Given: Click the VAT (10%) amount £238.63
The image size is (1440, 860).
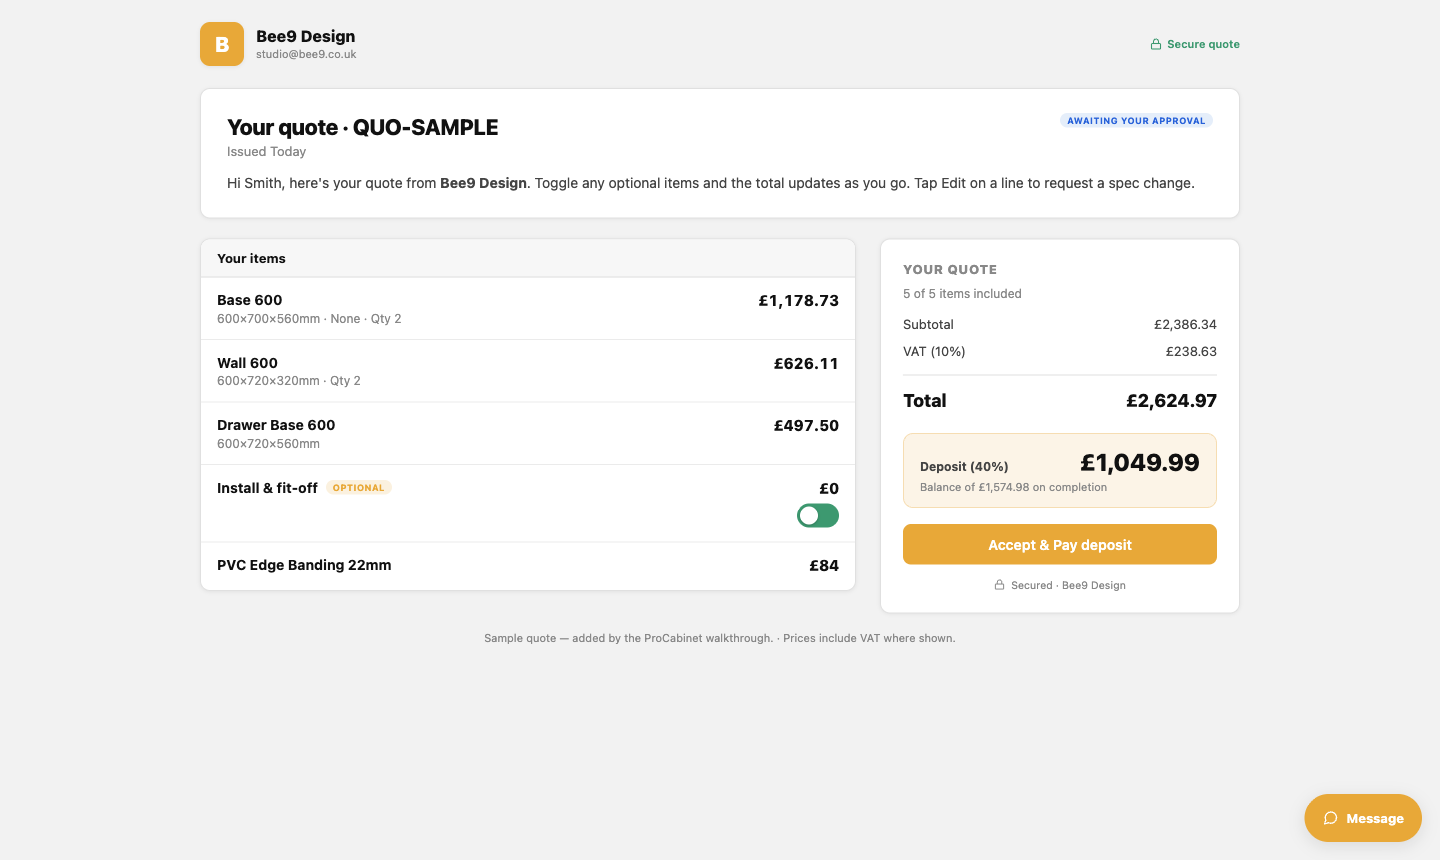Looking at the screenshot, I should tap(1191, 351).
